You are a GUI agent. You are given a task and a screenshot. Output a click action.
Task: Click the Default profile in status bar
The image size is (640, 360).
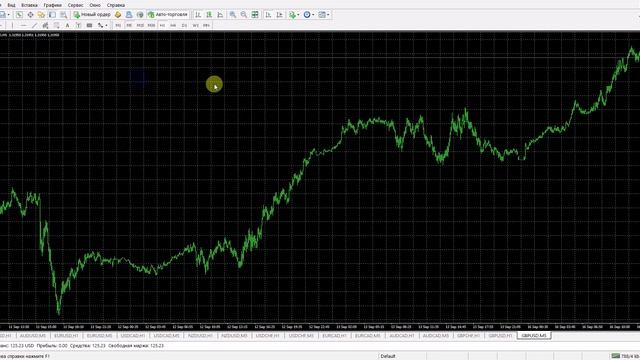[x=388, y=356]
